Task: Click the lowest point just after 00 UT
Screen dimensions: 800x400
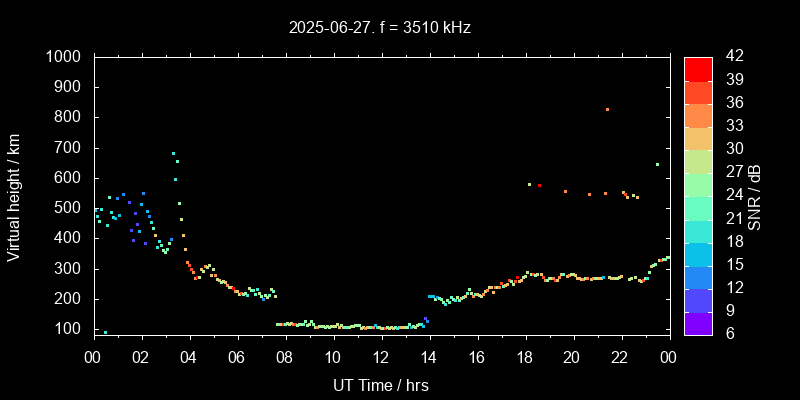Action: tap(105, 332)
